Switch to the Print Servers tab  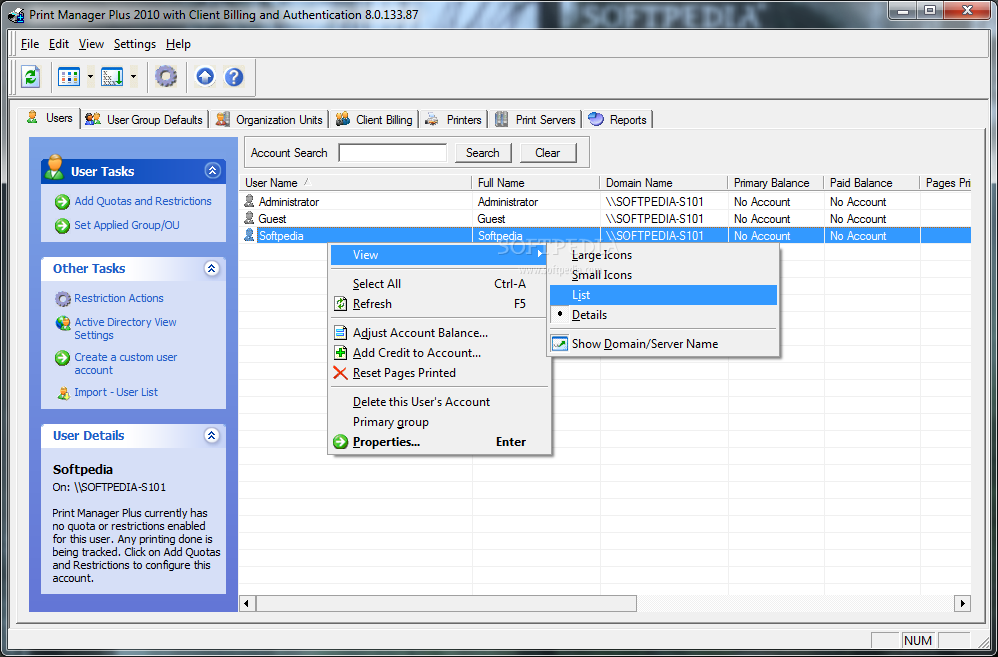tap(536, 120)
